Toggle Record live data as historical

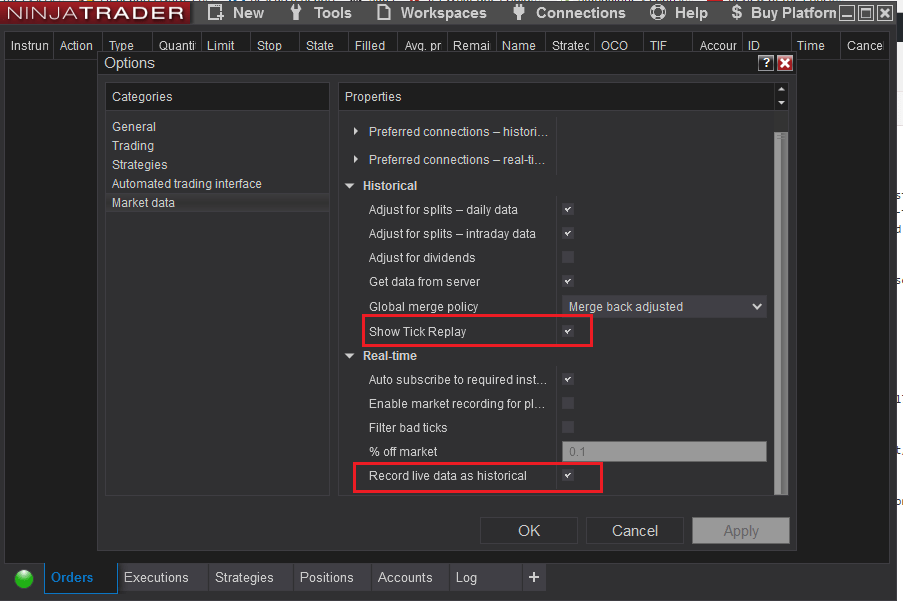568,476
